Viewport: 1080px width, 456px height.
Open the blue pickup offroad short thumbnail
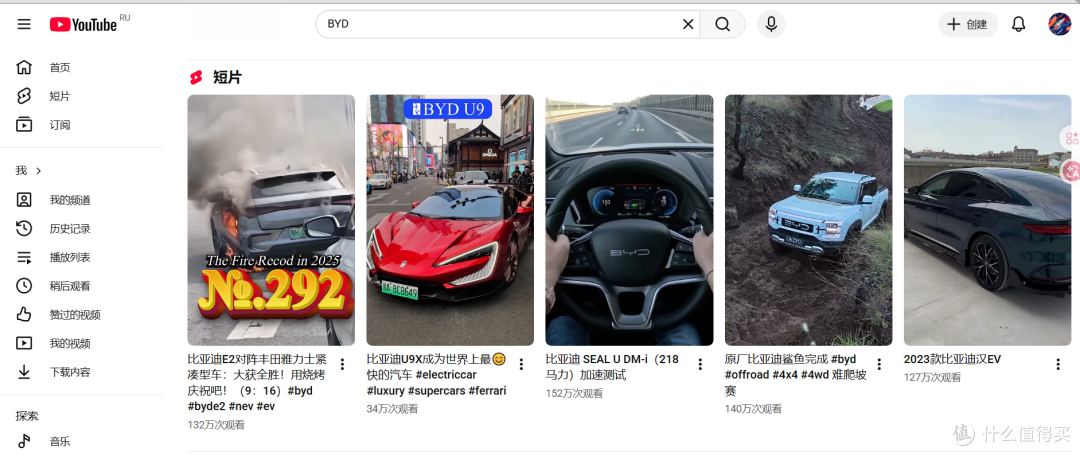pyautogui.click(x=808, y=220)
